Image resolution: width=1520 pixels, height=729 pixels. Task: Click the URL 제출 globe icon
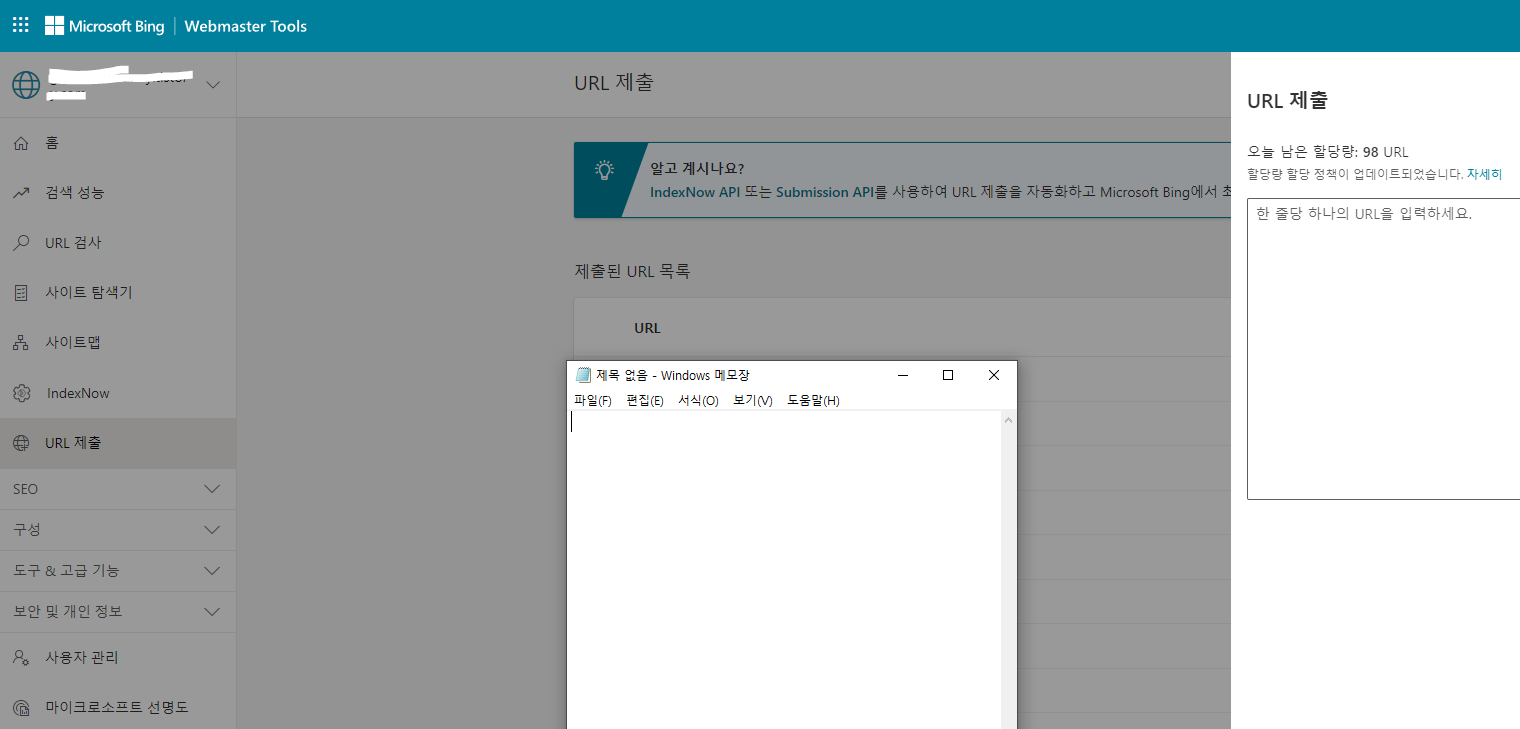click(x=21, y=443)
